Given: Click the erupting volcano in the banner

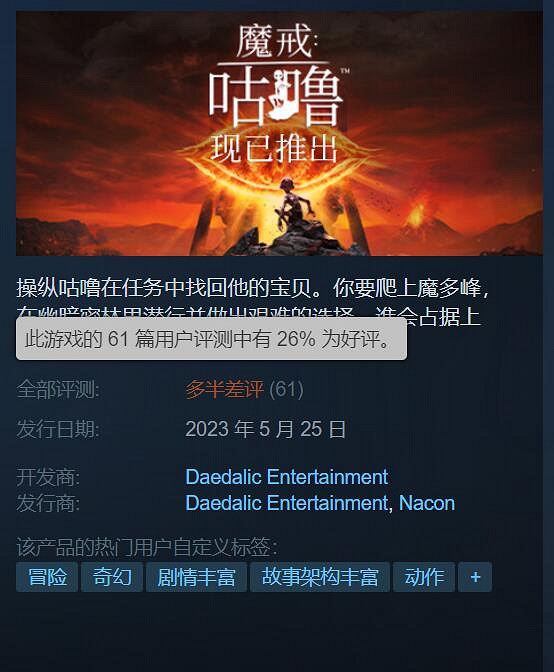Looking at the screenshot, I should (x=416, y=214).
